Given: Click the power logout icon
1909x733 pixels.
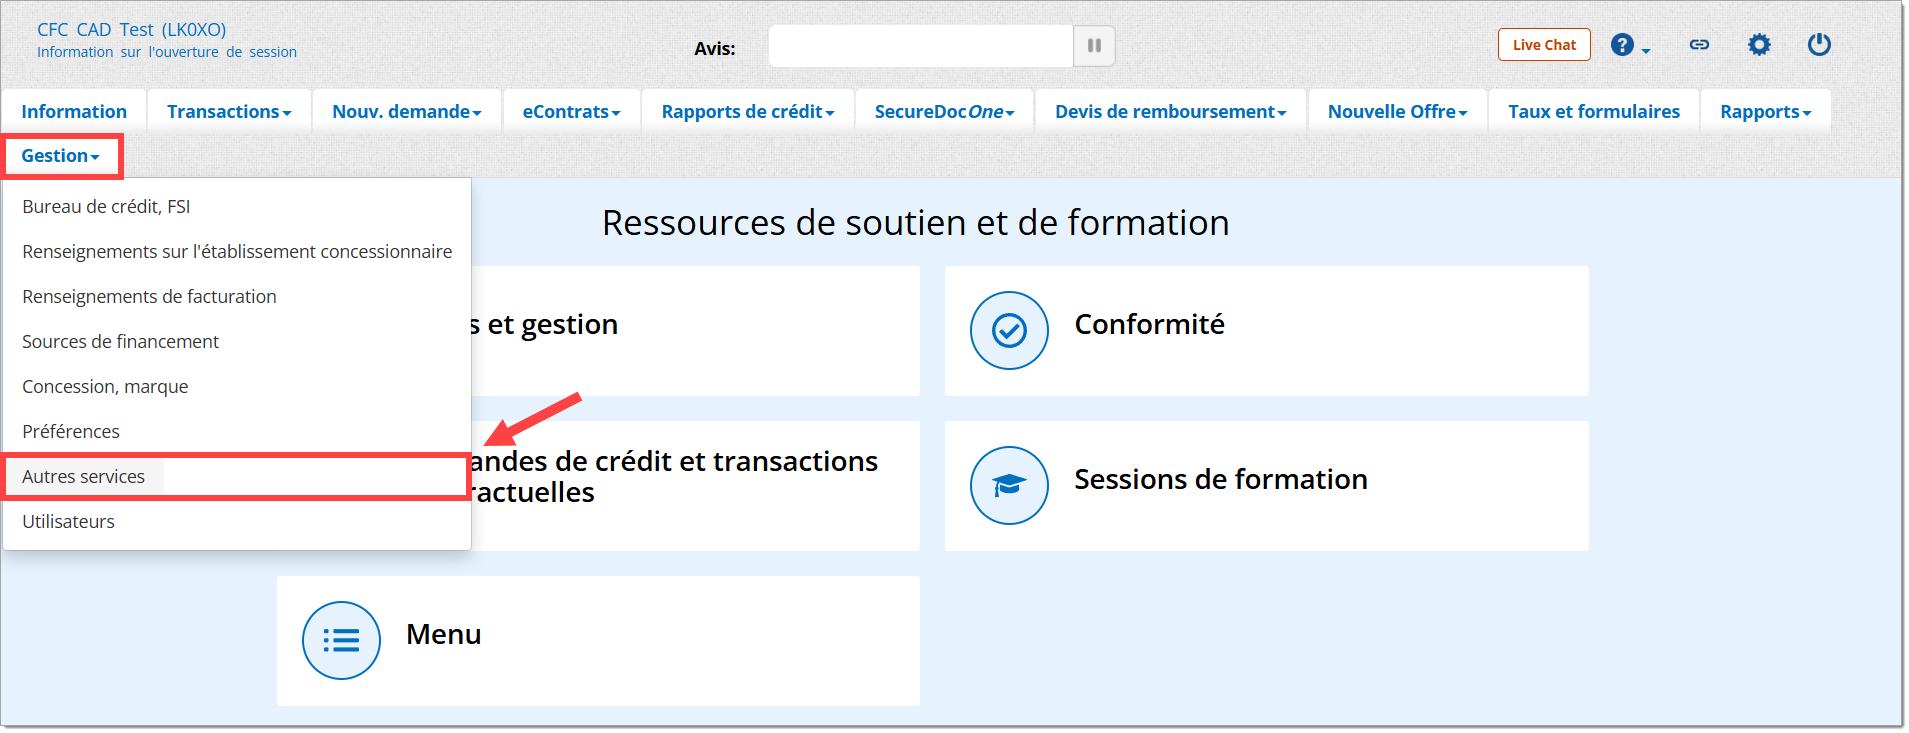Looking at the screenshot, I should coord(1818,45).
